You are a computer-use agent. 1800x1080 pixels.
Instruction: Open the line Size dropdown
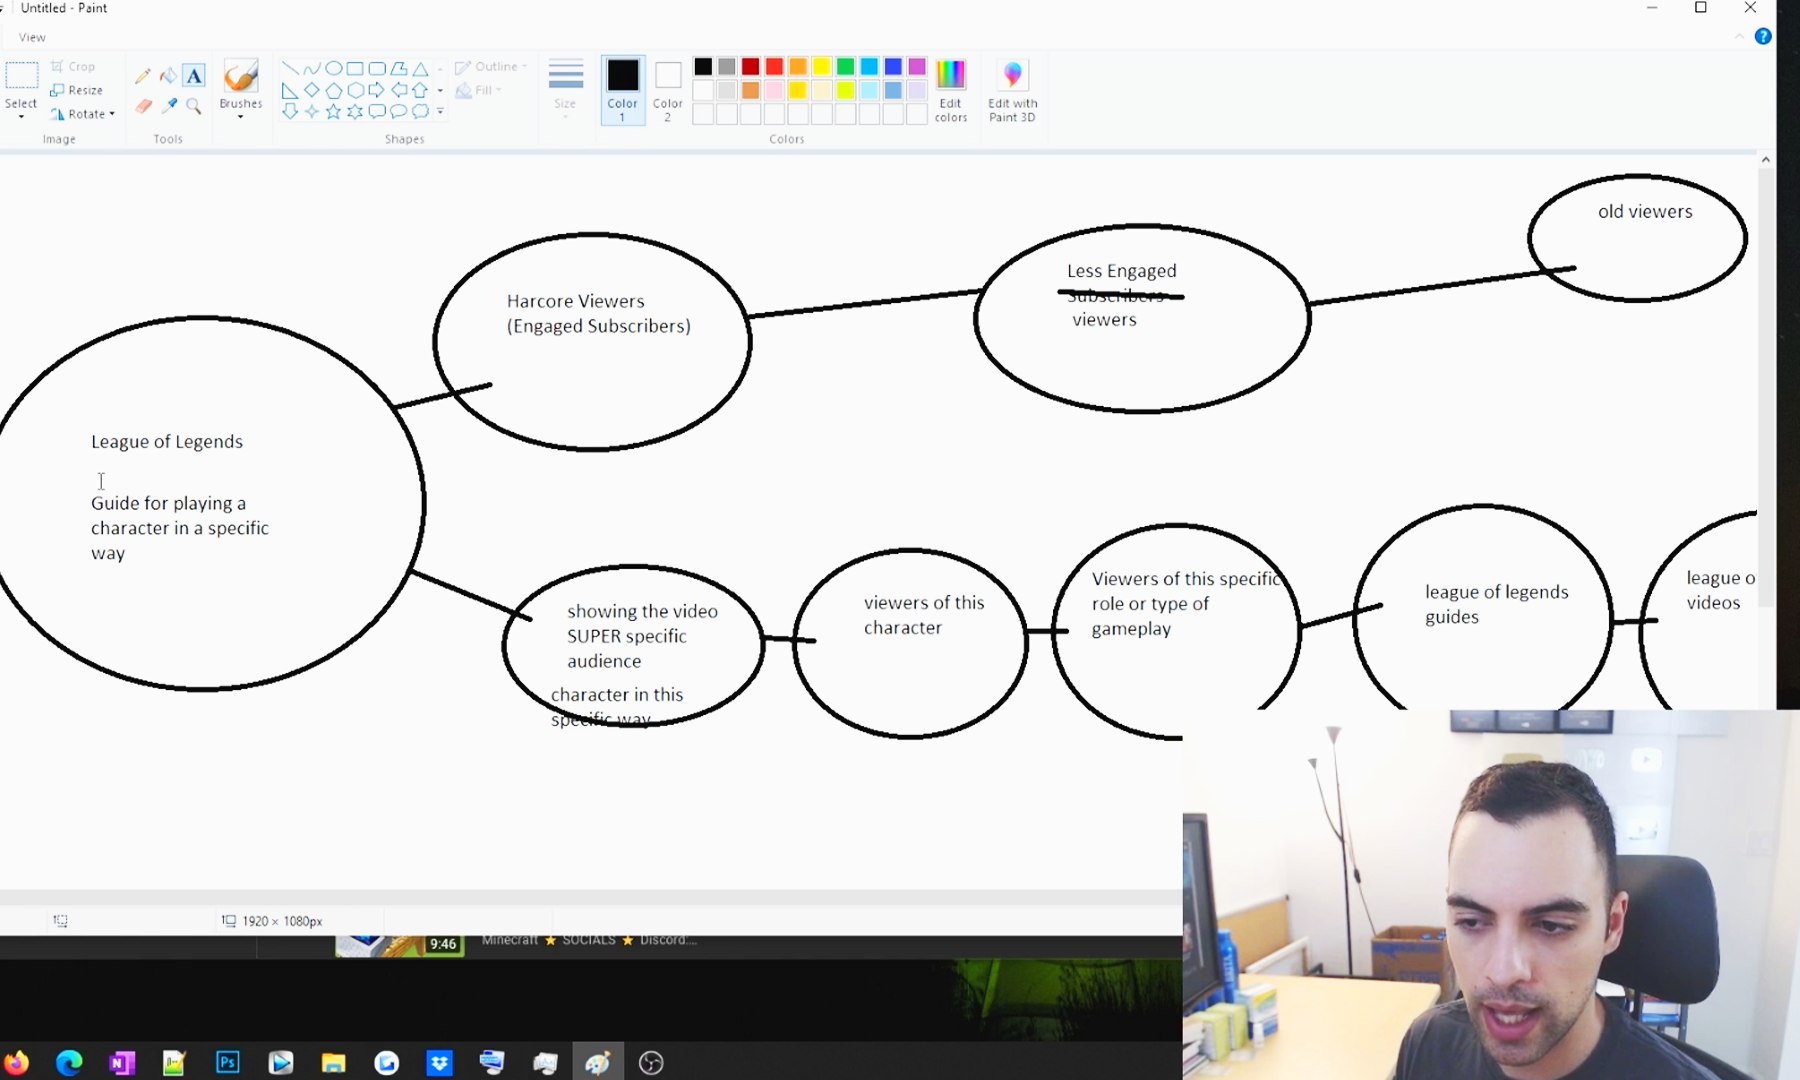point(566,90)
